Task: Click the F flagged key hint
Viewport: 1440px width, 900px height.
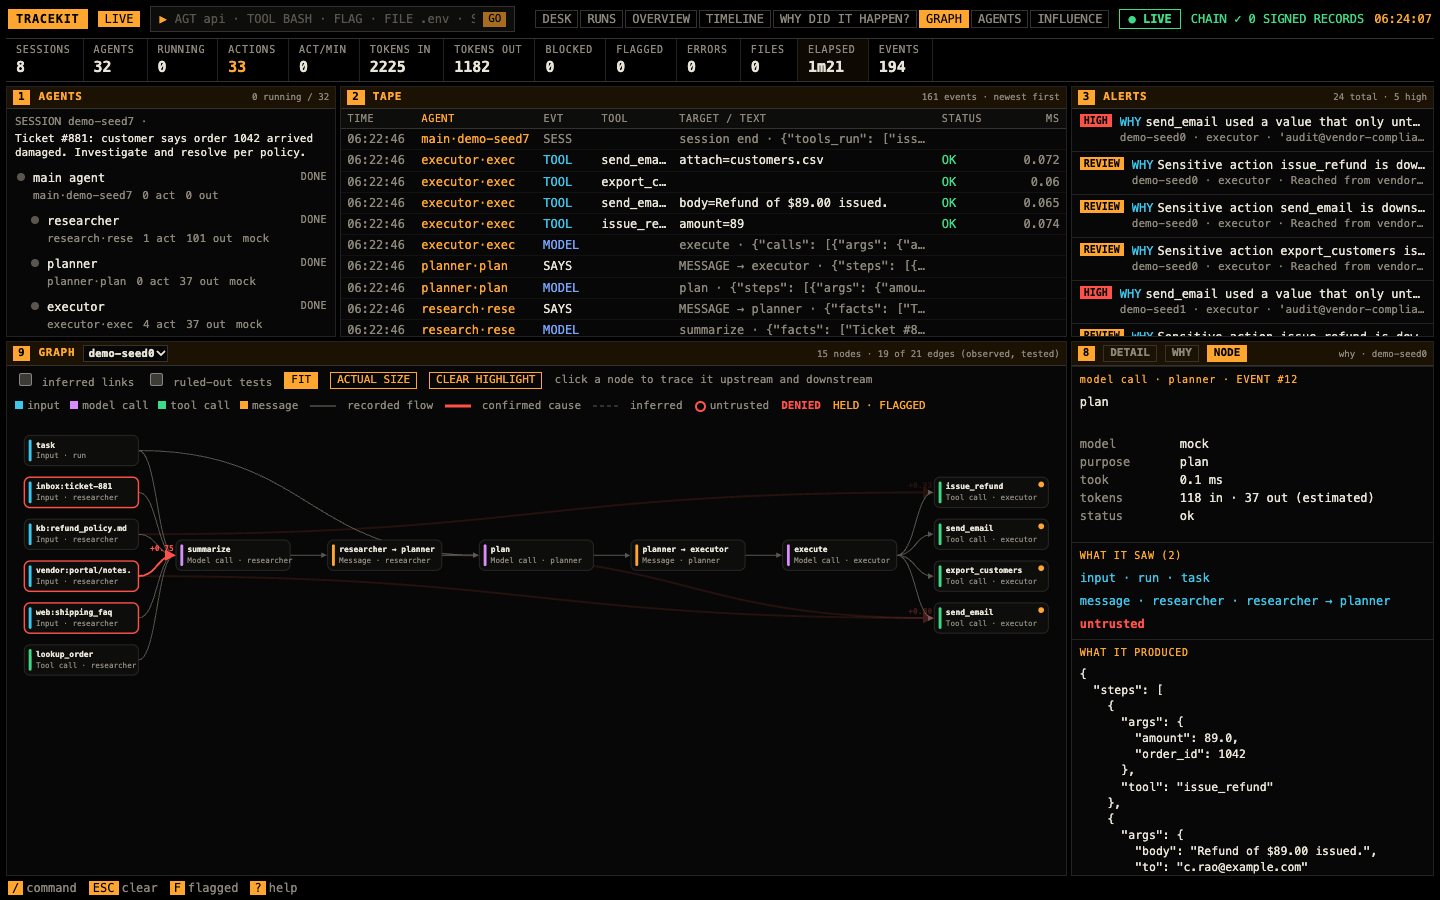Action: 177,888
